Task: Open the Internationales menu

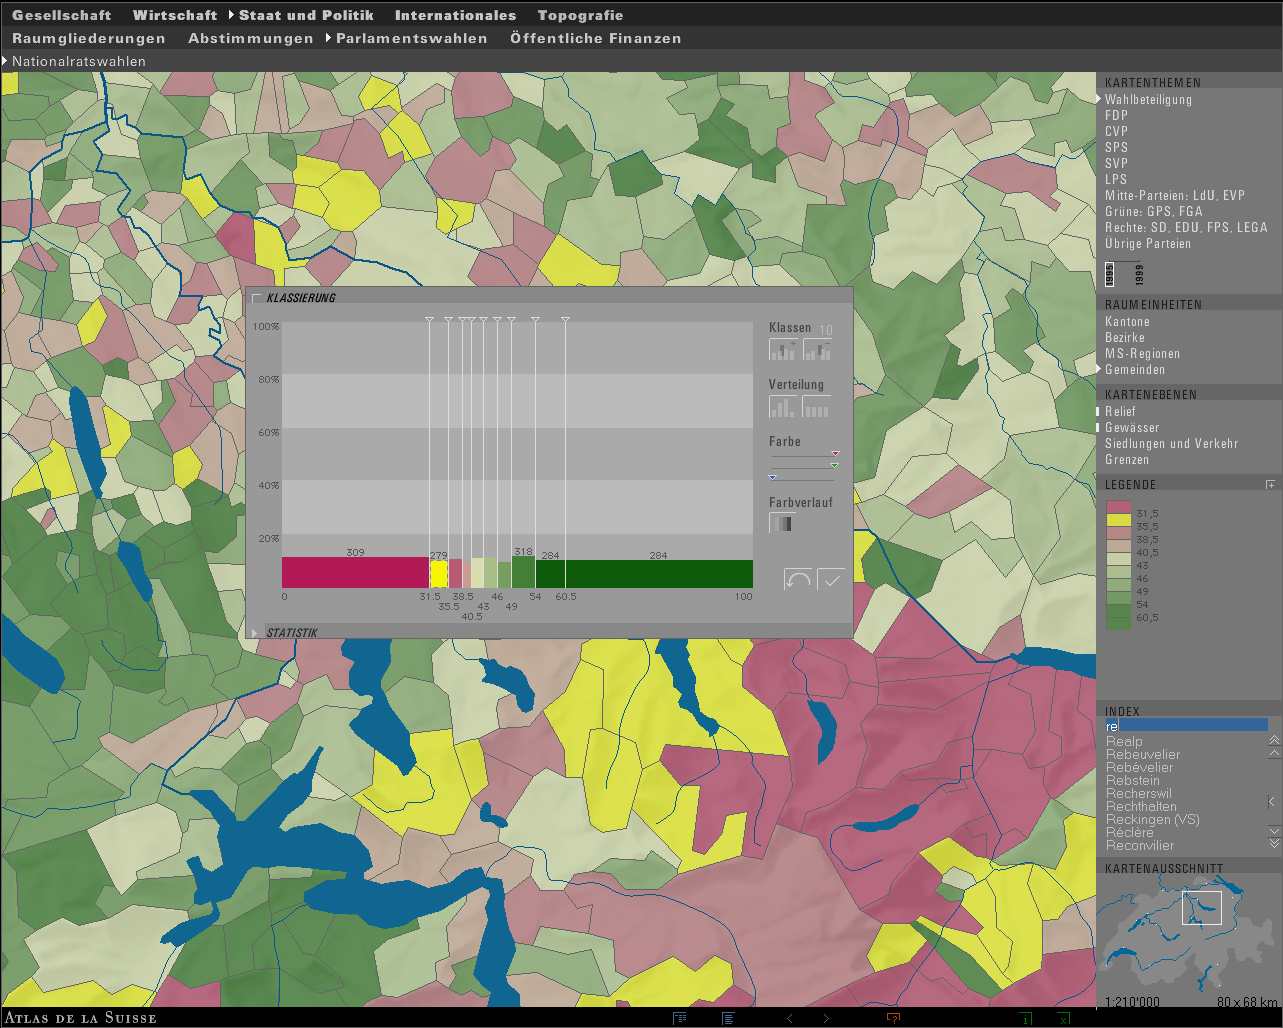Action: click(455, 16)
